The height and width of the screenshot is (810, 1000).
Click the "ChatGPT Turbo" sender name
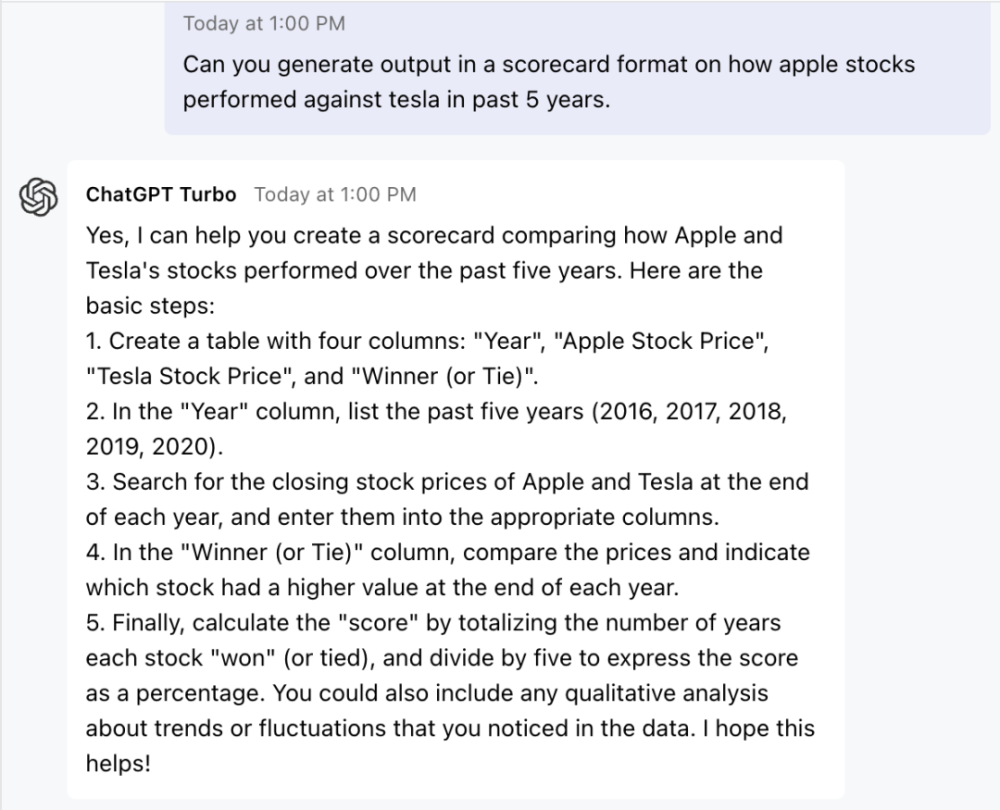[161, 194]
